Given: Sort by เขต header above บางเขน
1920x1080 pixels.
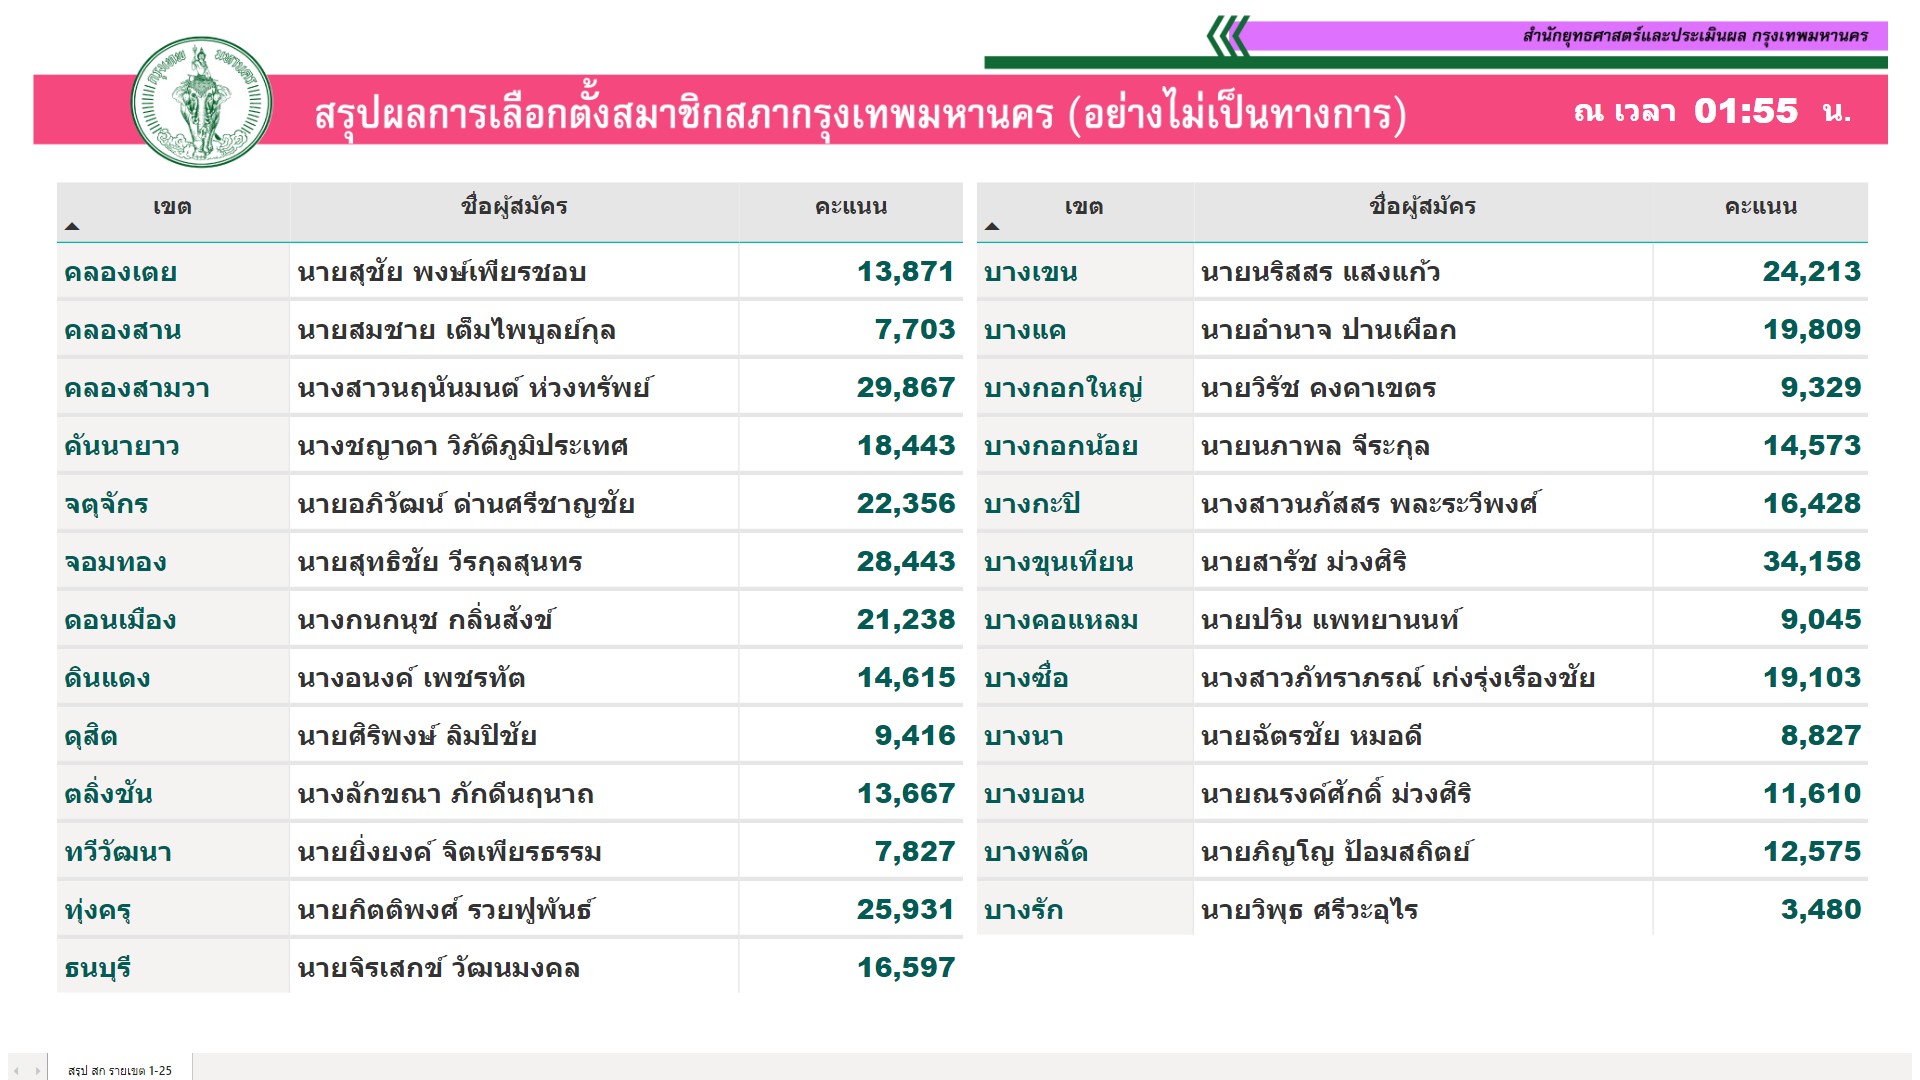Looking at the screenshot, I should (x=1084, y=207).
